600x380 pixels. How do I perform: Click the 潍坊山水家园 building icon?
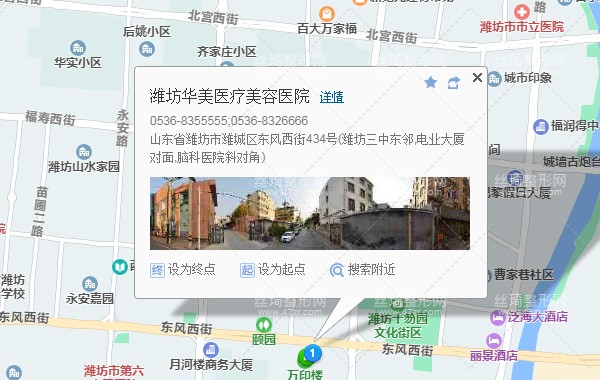84,152
